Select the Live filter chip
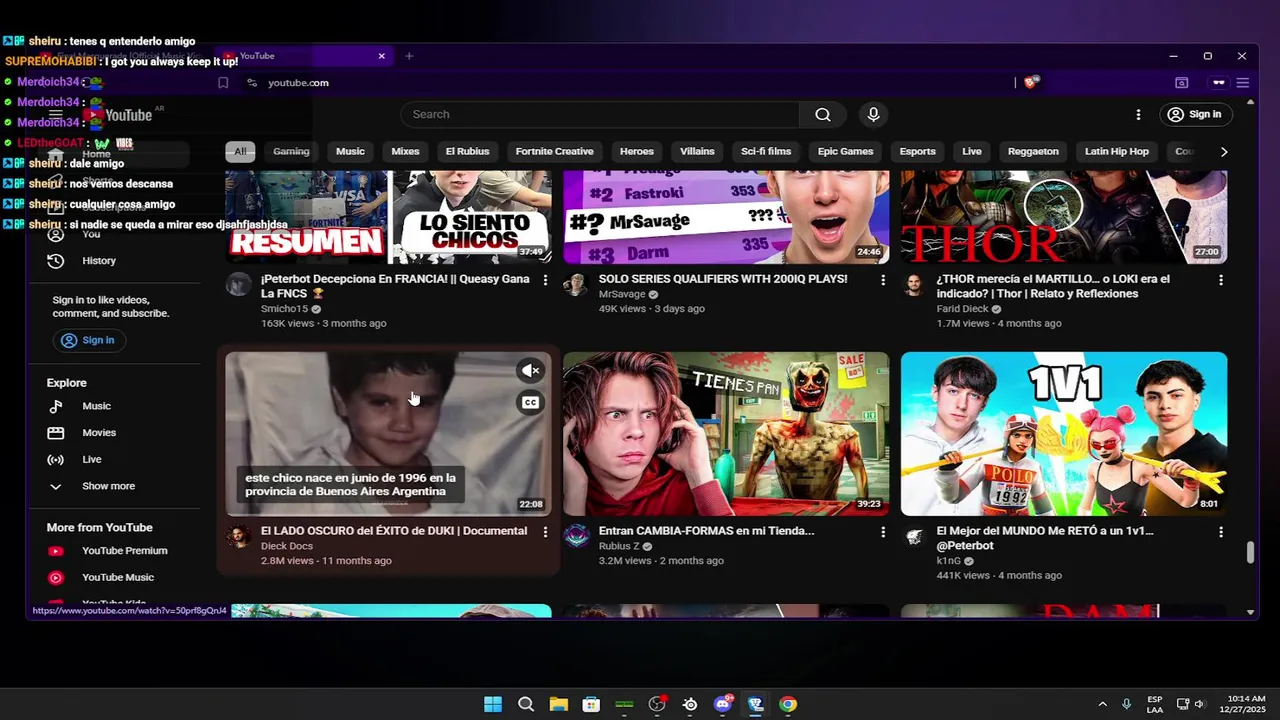The height and width of the screenshot is (720, 1280). [972, 151]
